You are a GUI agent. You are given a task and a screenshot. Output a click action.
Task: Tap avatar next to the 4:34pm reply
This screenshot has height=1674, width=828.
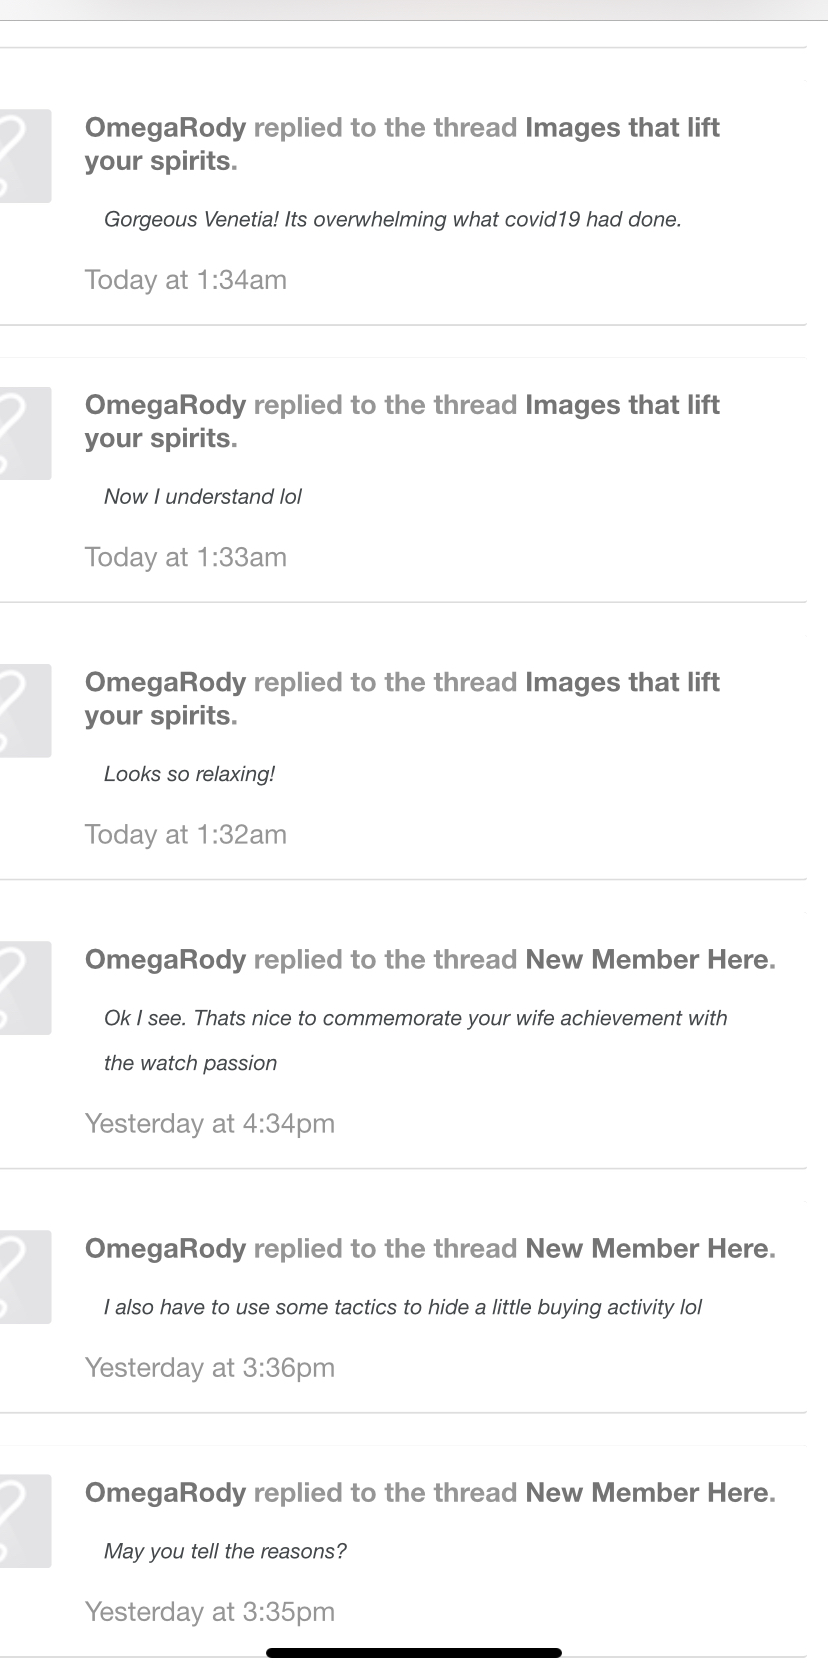[24, 987]
